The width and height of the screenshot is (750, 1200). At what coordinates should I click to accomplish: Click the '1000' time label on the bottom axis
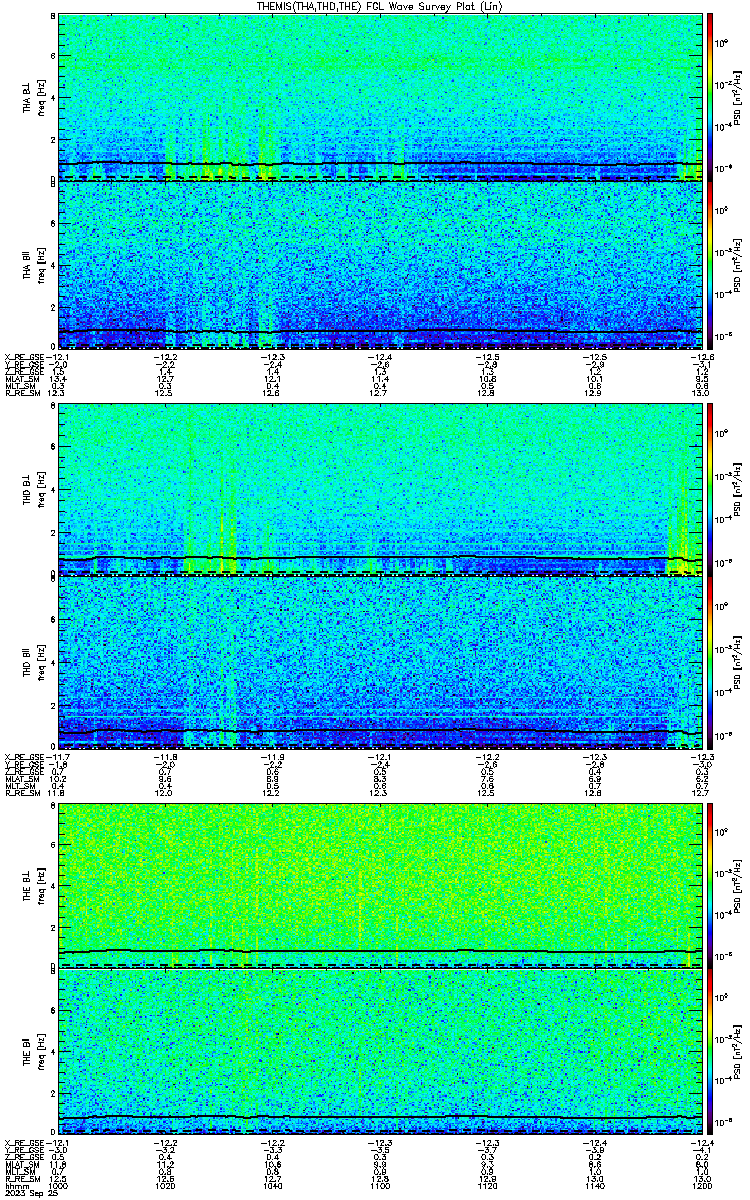click(x=60, y=1186)
